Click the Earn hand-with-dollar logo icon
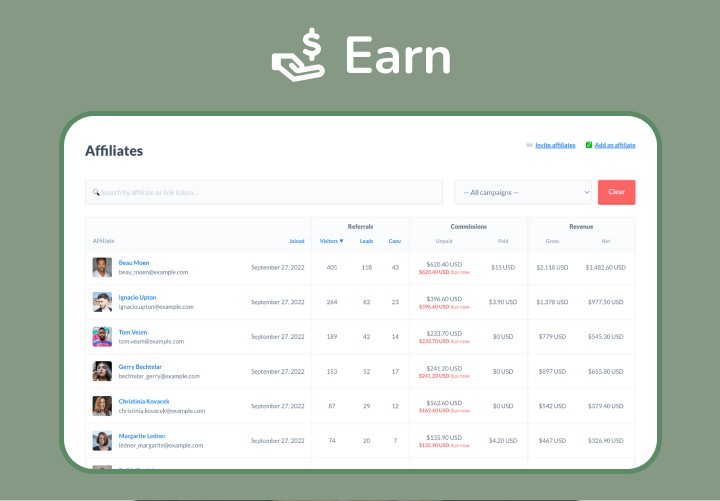 point(299,53)
